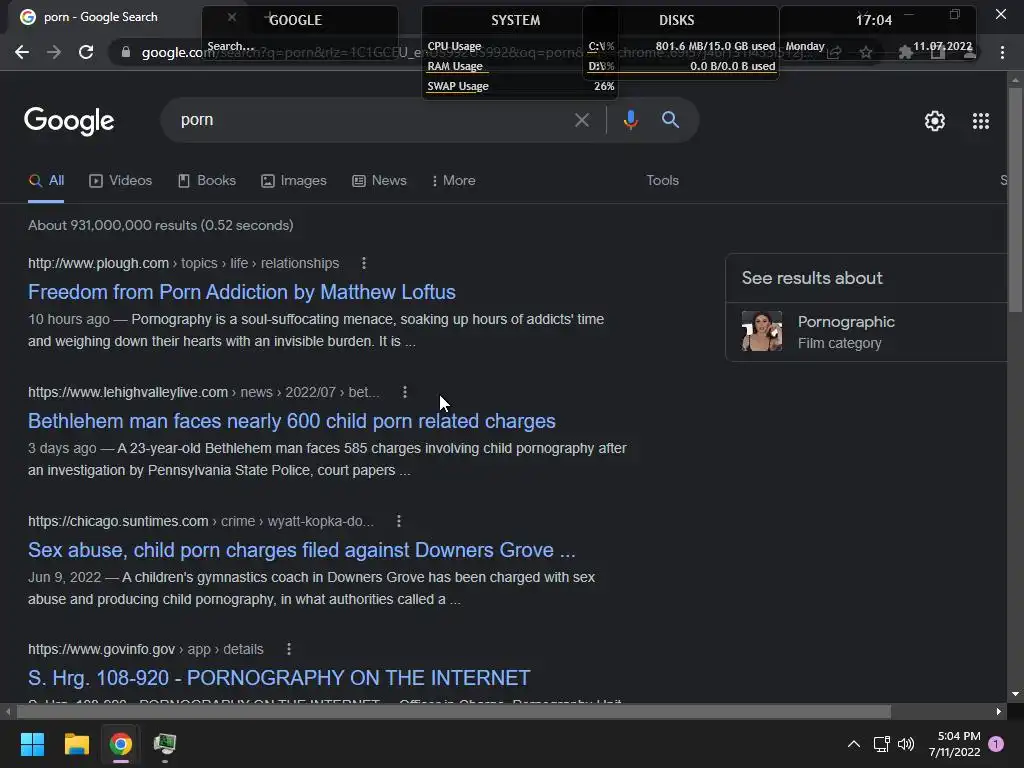Open options for the plough.com result
The height and width of the screenshot is (768, 1024).
364,263
